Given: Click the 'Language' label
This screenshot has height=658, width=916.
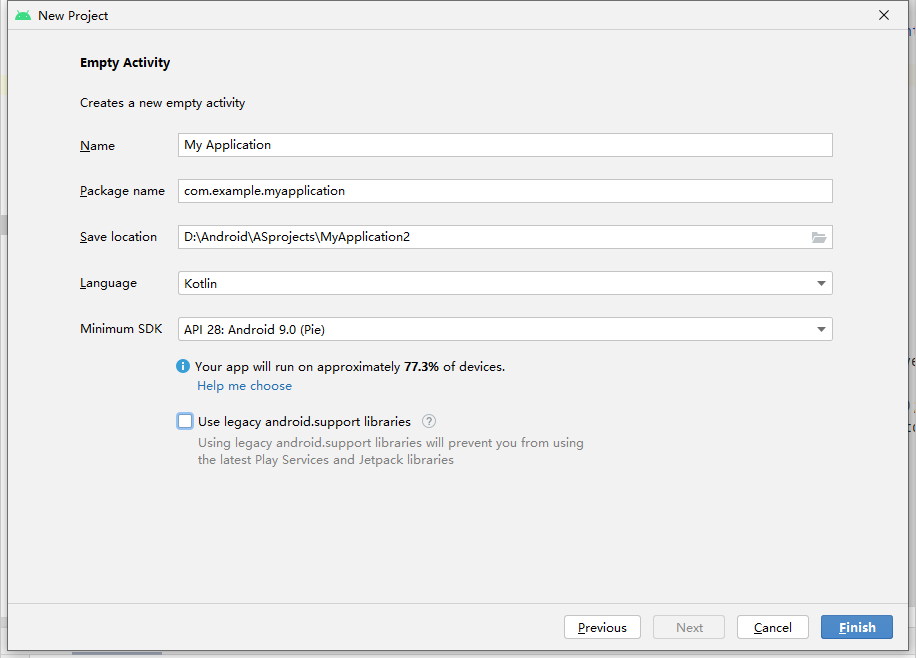Looking at the screenshot, I should click(108, 283).
